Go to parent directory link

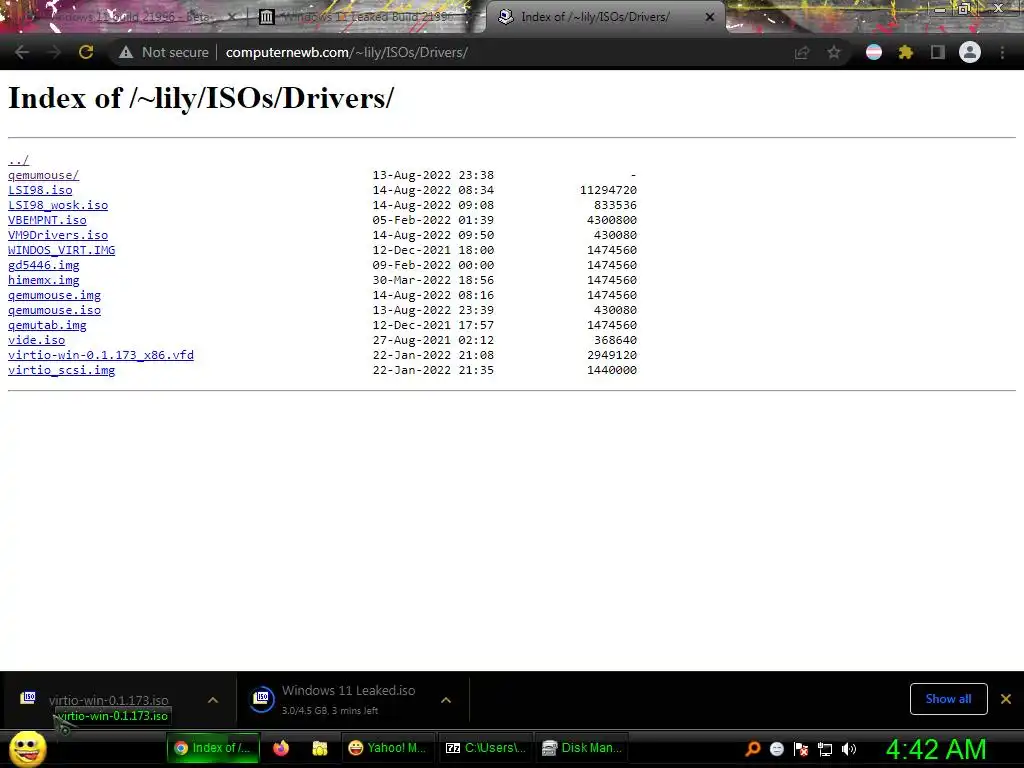tap(18, 160)
